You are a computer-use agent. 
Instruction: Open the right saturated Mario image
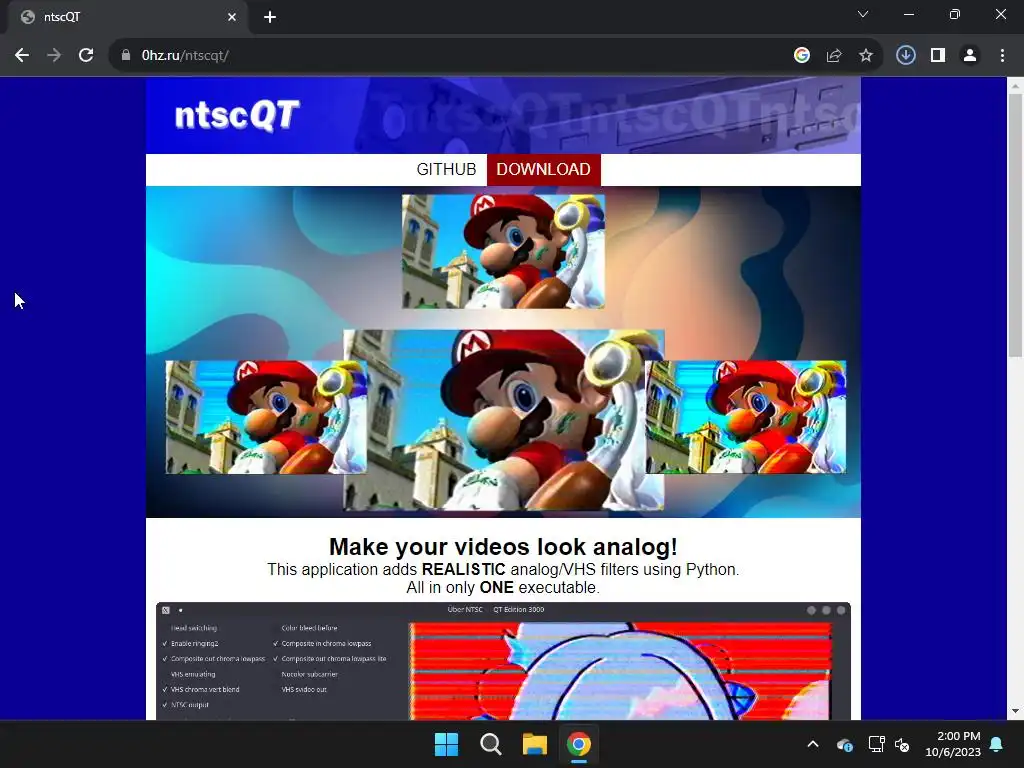point(746,417)
